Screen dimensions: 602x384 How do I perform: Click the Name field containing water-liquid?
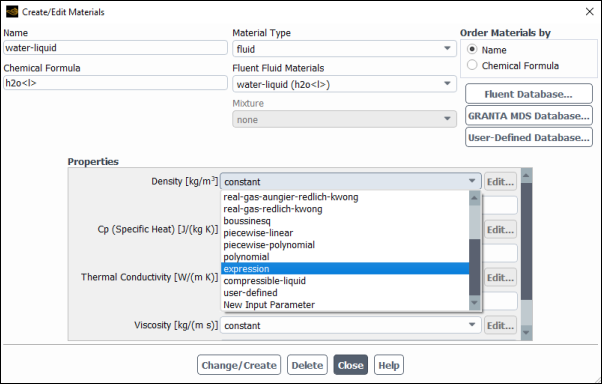pos(115,48)
